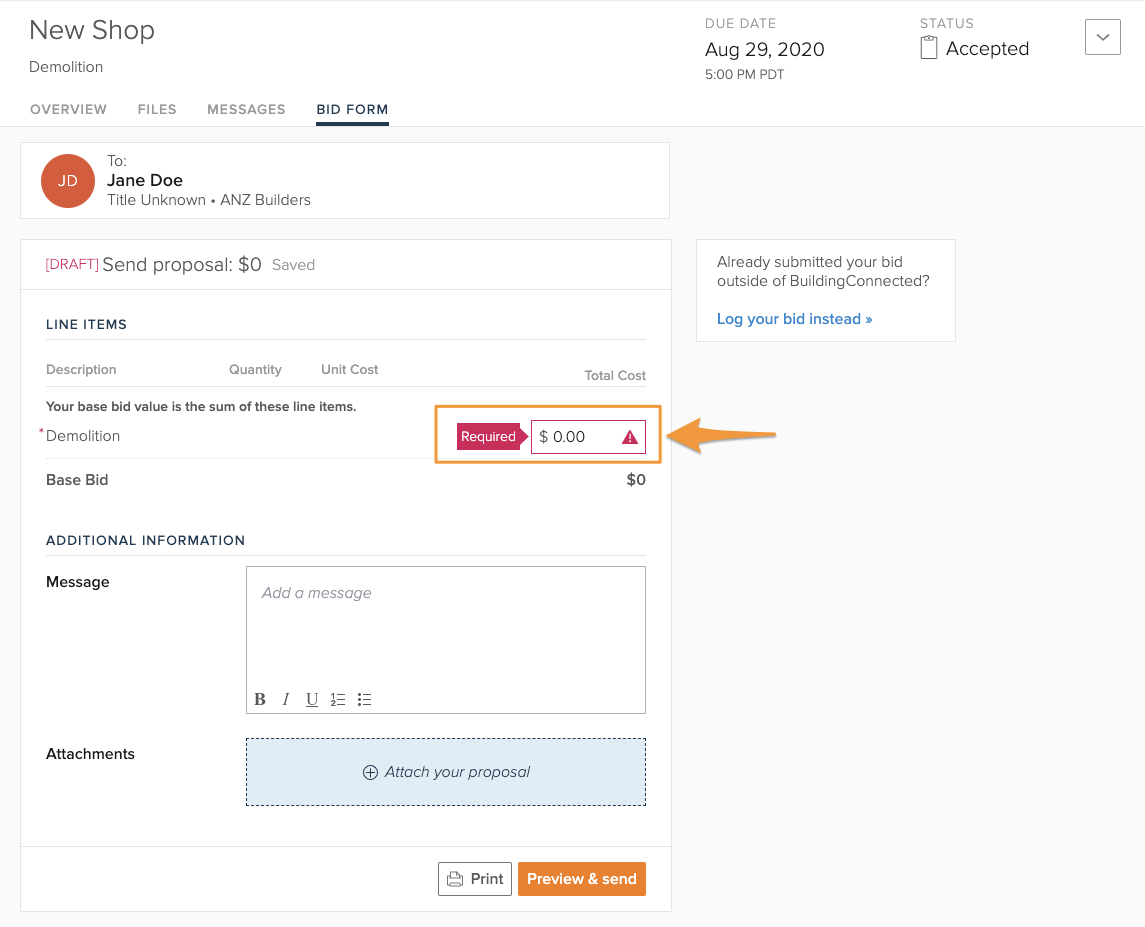
Task: Click the red warning triangle icon
Action: [x=630, y=437]
